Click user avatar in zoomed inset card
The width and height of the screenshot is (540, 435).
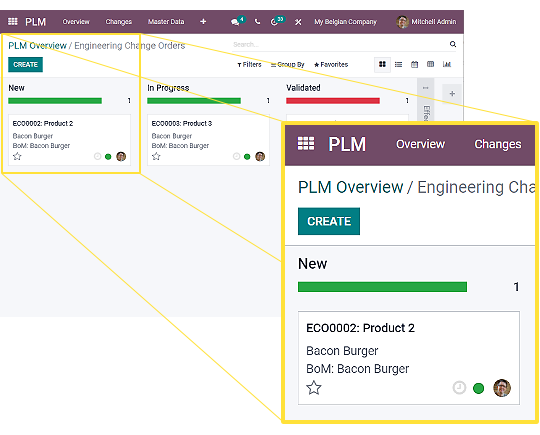502,388
